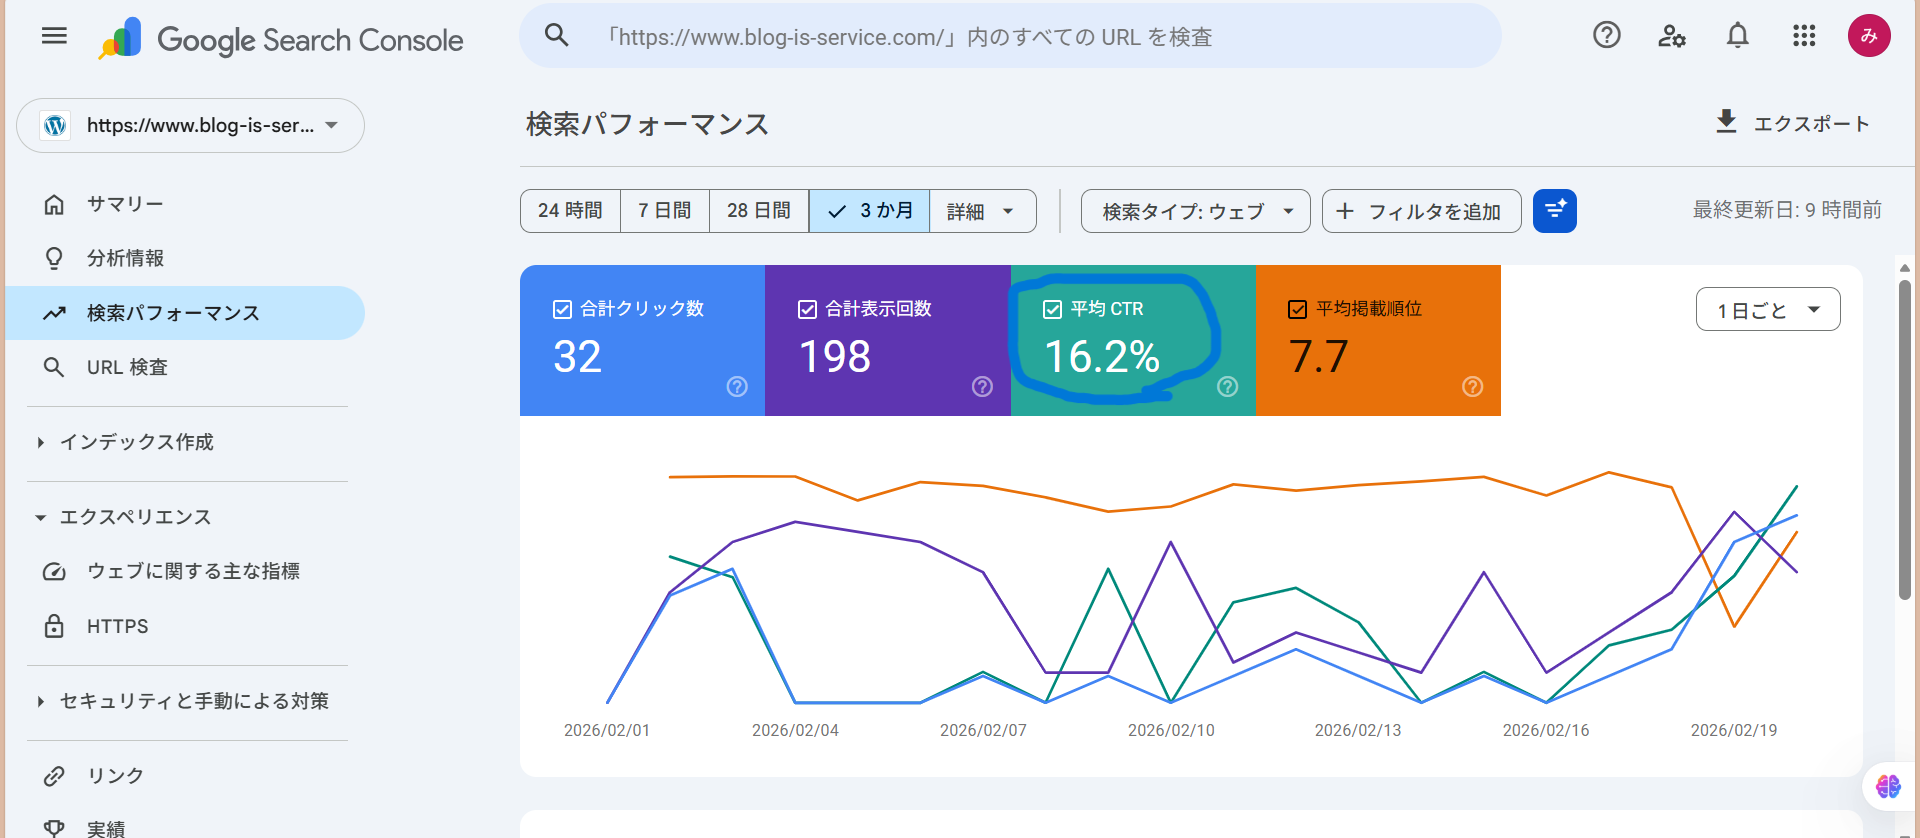Open the Google apps grid
1920x838 pixels.
click(x=1804, y=36)
